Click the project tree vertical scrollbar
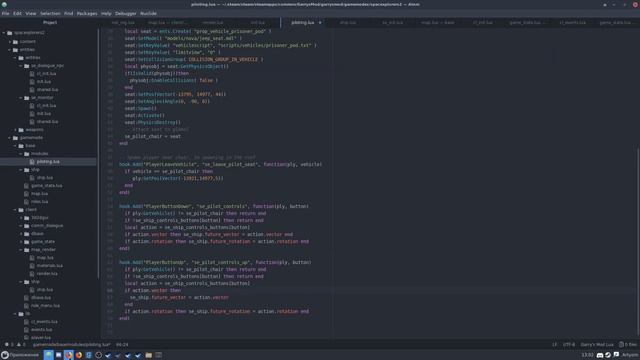This screenshot has width=640, height=360. (98, 153)
